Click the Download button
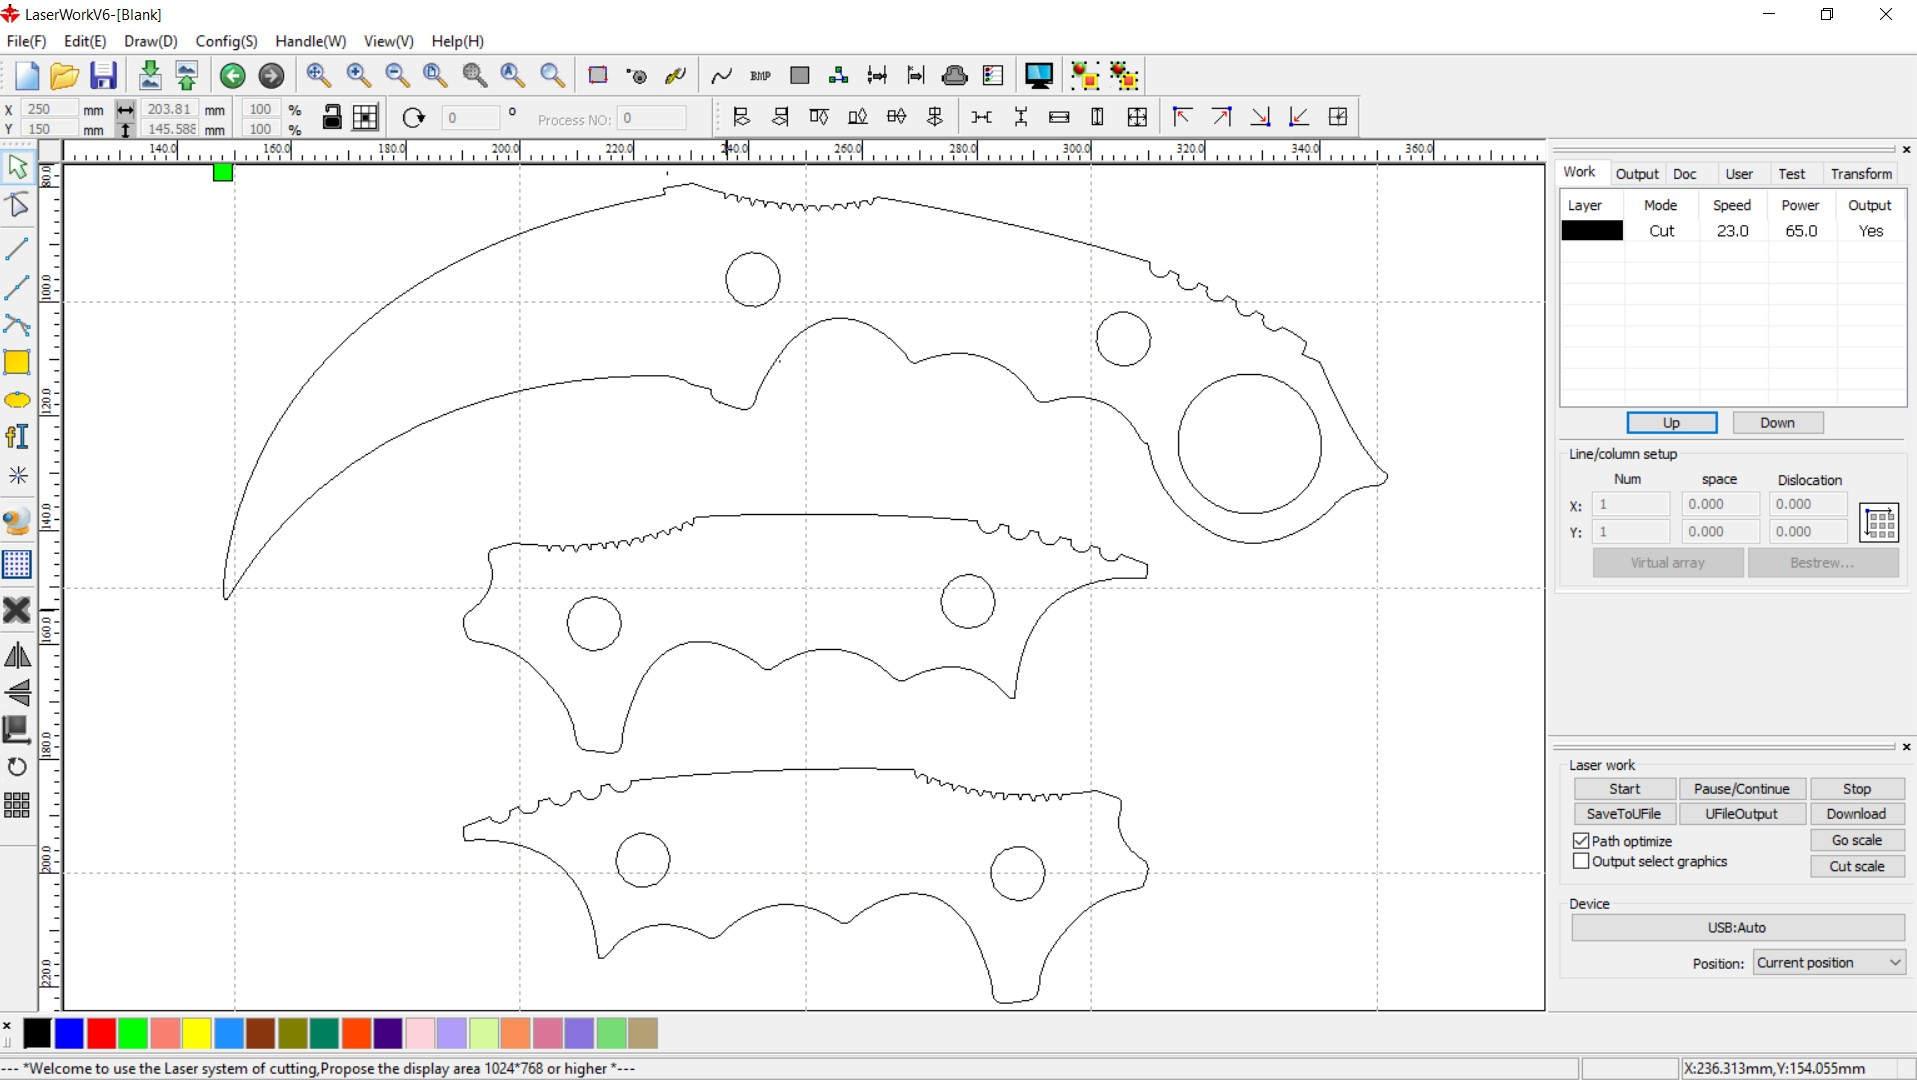This screenshot has width=1917, height=1080. coord(1855,814)
